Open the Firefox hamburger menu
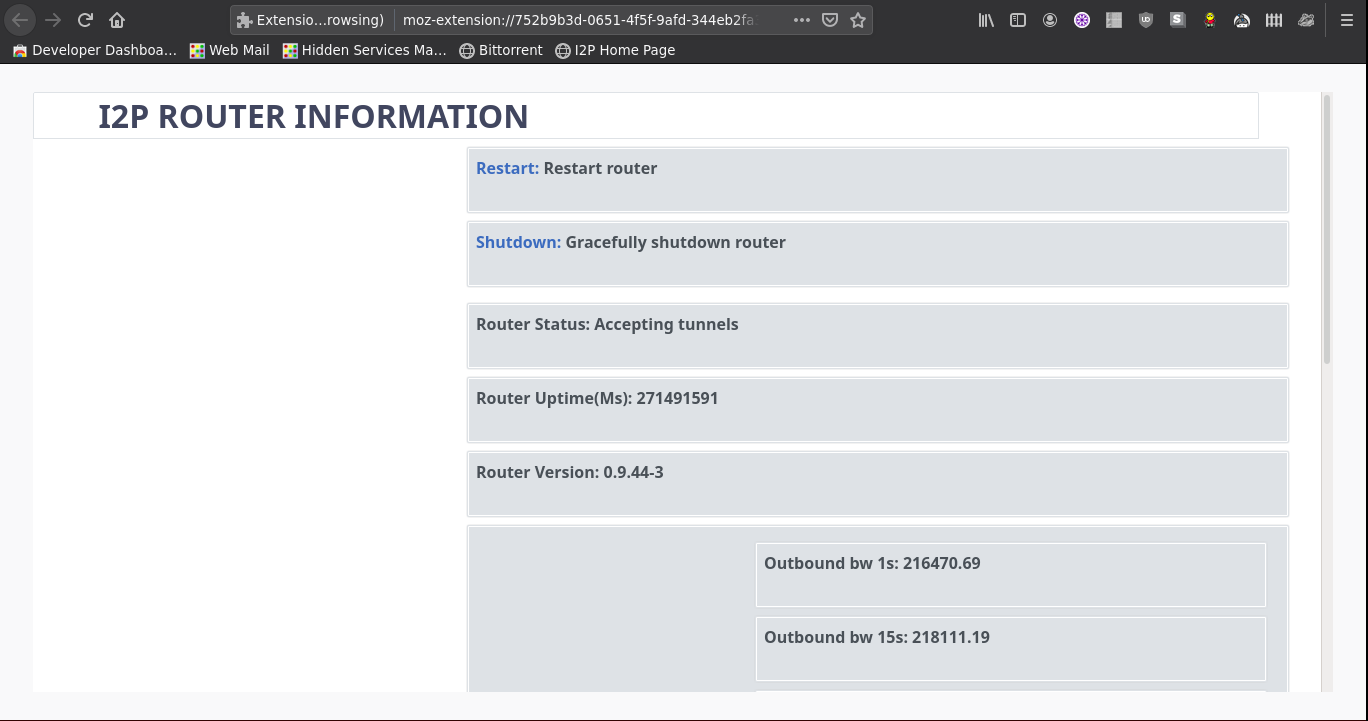Image resolution: width=1368 pixels, height=721 pixels. tap(1347, 20)
